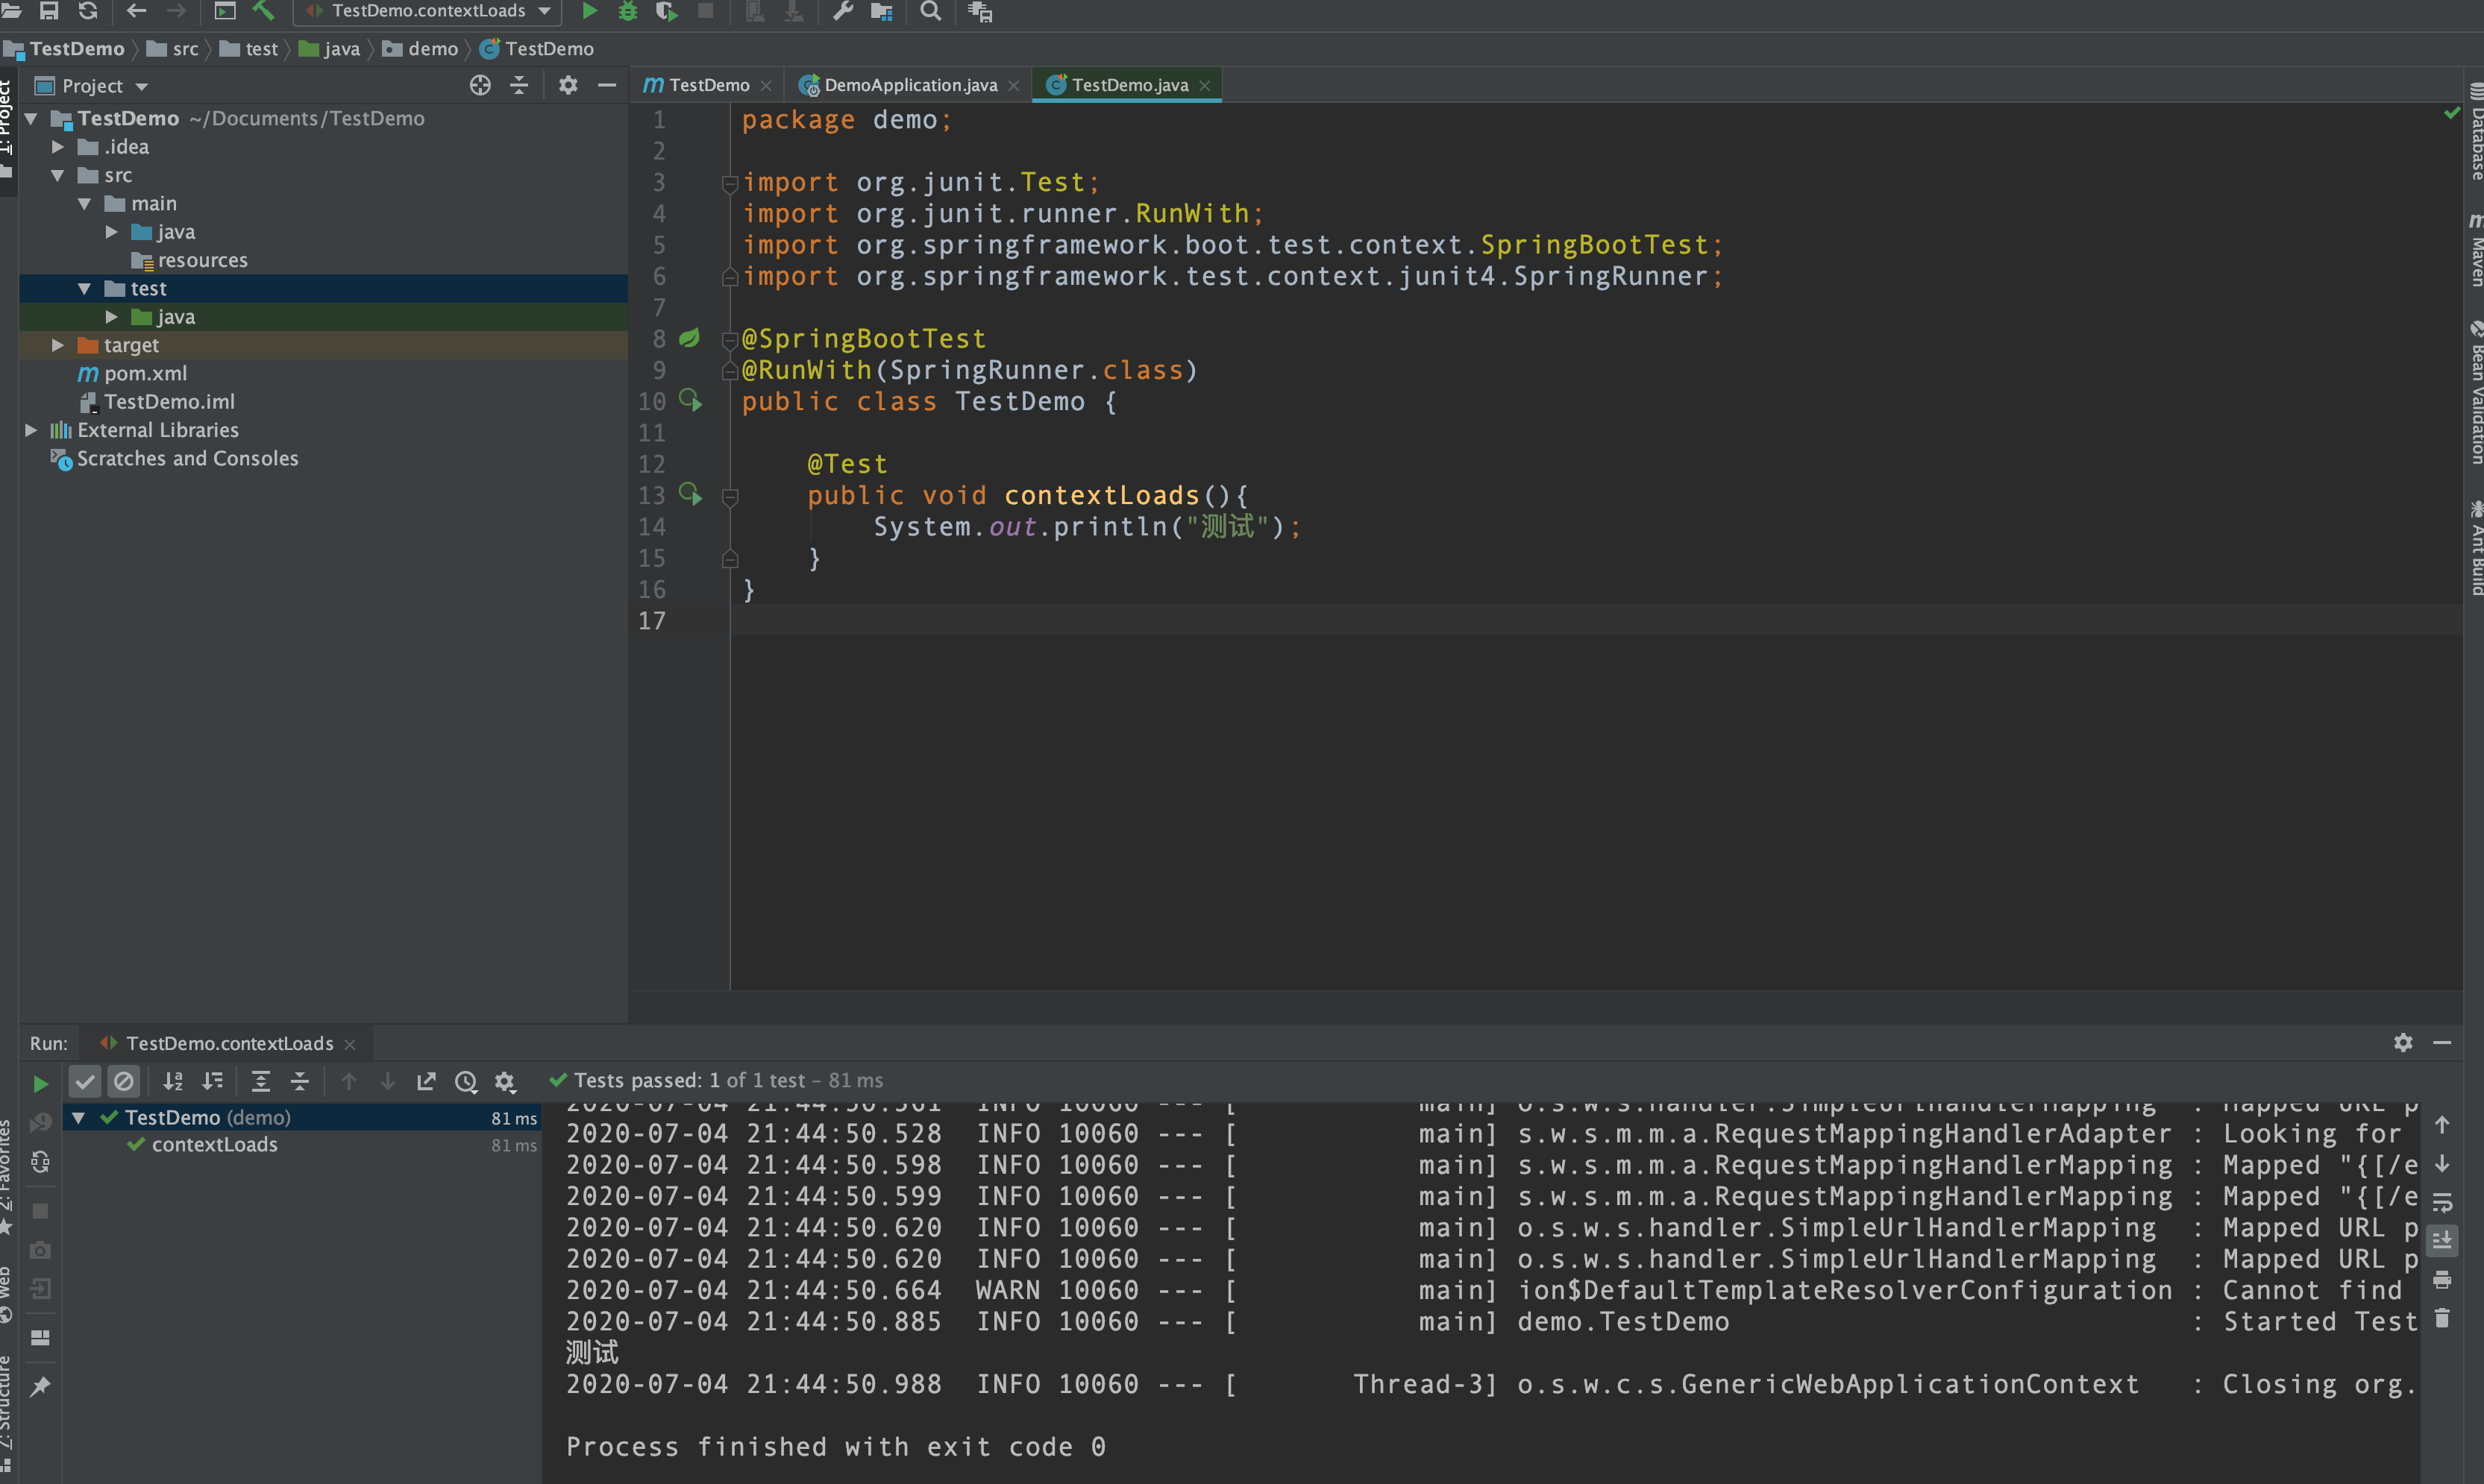The height and width of the screenshot is (1484, 2484).
Task: Click the run gutter icon beside contextLoads
Action: [690, 495]
